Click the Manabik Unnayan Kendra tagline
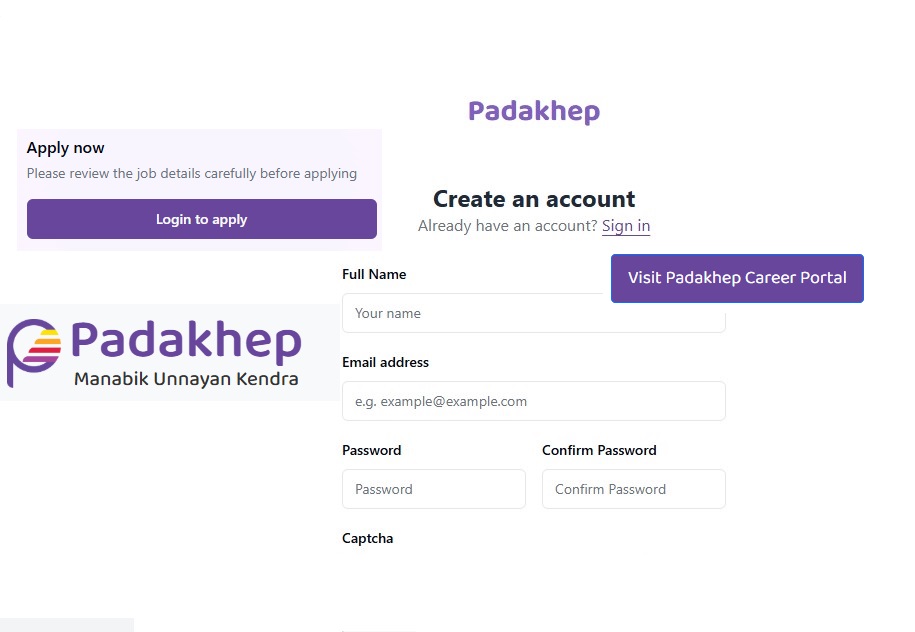Image resolution: width=915 pixels, height=632 pixels. (x=186, y=379)
